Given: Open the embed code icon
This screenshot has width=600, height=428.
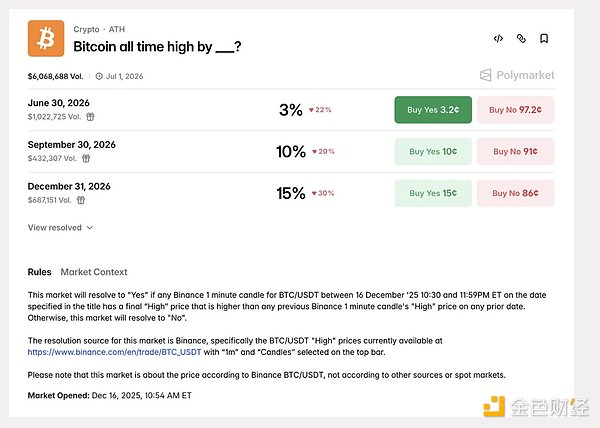Looking at the screenshot, I should 498,39.
